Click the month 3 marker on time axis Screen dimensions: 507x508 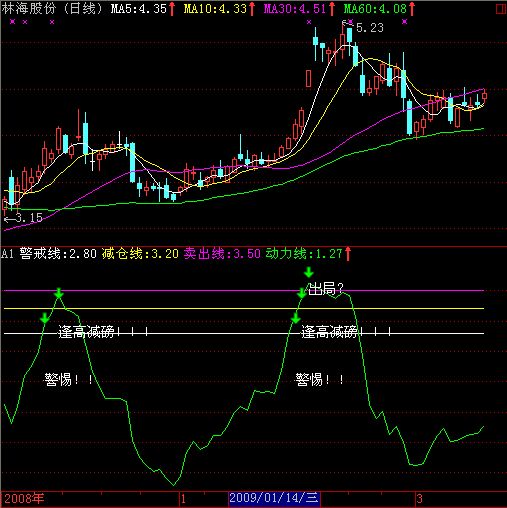[419, 499]
